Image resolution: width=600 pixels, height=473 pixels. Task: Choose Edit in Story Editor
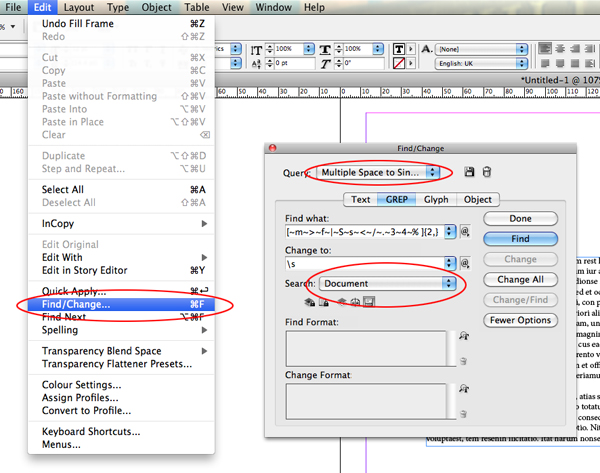point(121,270)
